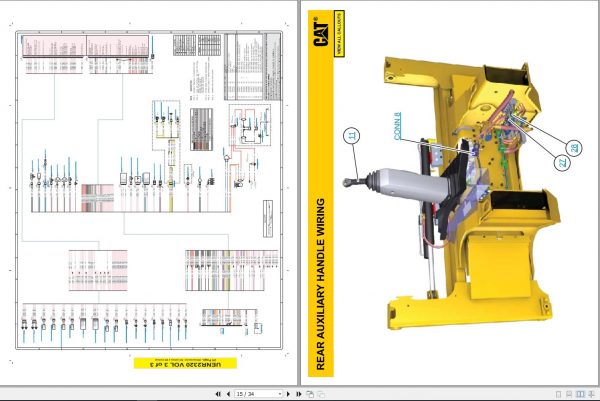Image resolution: width=600 pixels, height=401 pixels.
Task: Open the CONN 8 callout link
Action: coord(398,126)
